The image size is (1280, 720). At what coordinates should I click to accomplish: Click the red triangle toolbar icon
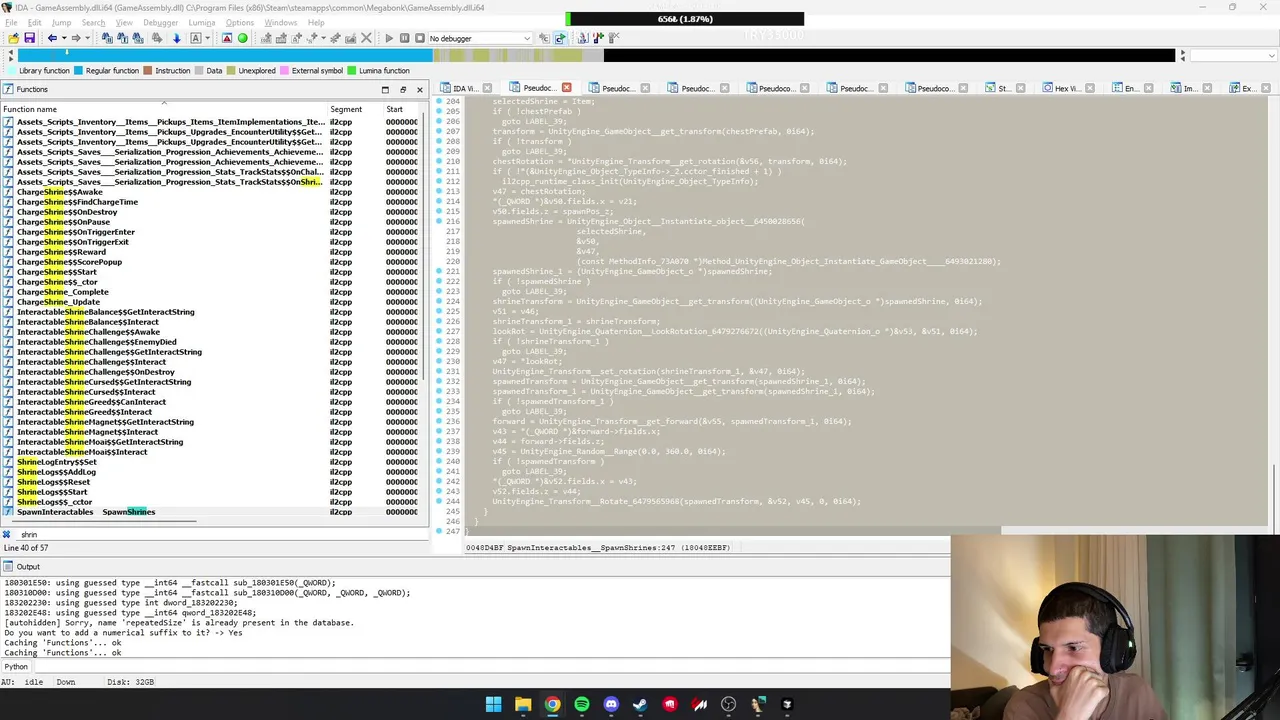pyautogui.click(x=227, y=38)
